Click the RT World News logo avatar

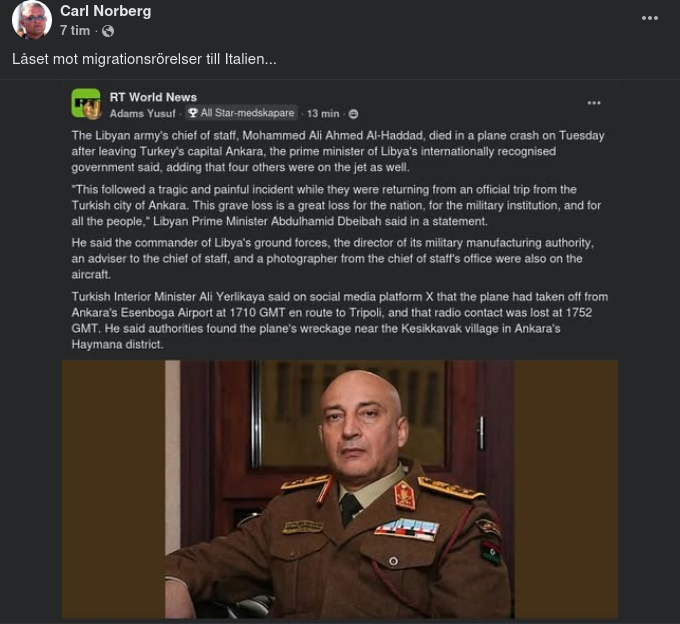tap(86, 104)
